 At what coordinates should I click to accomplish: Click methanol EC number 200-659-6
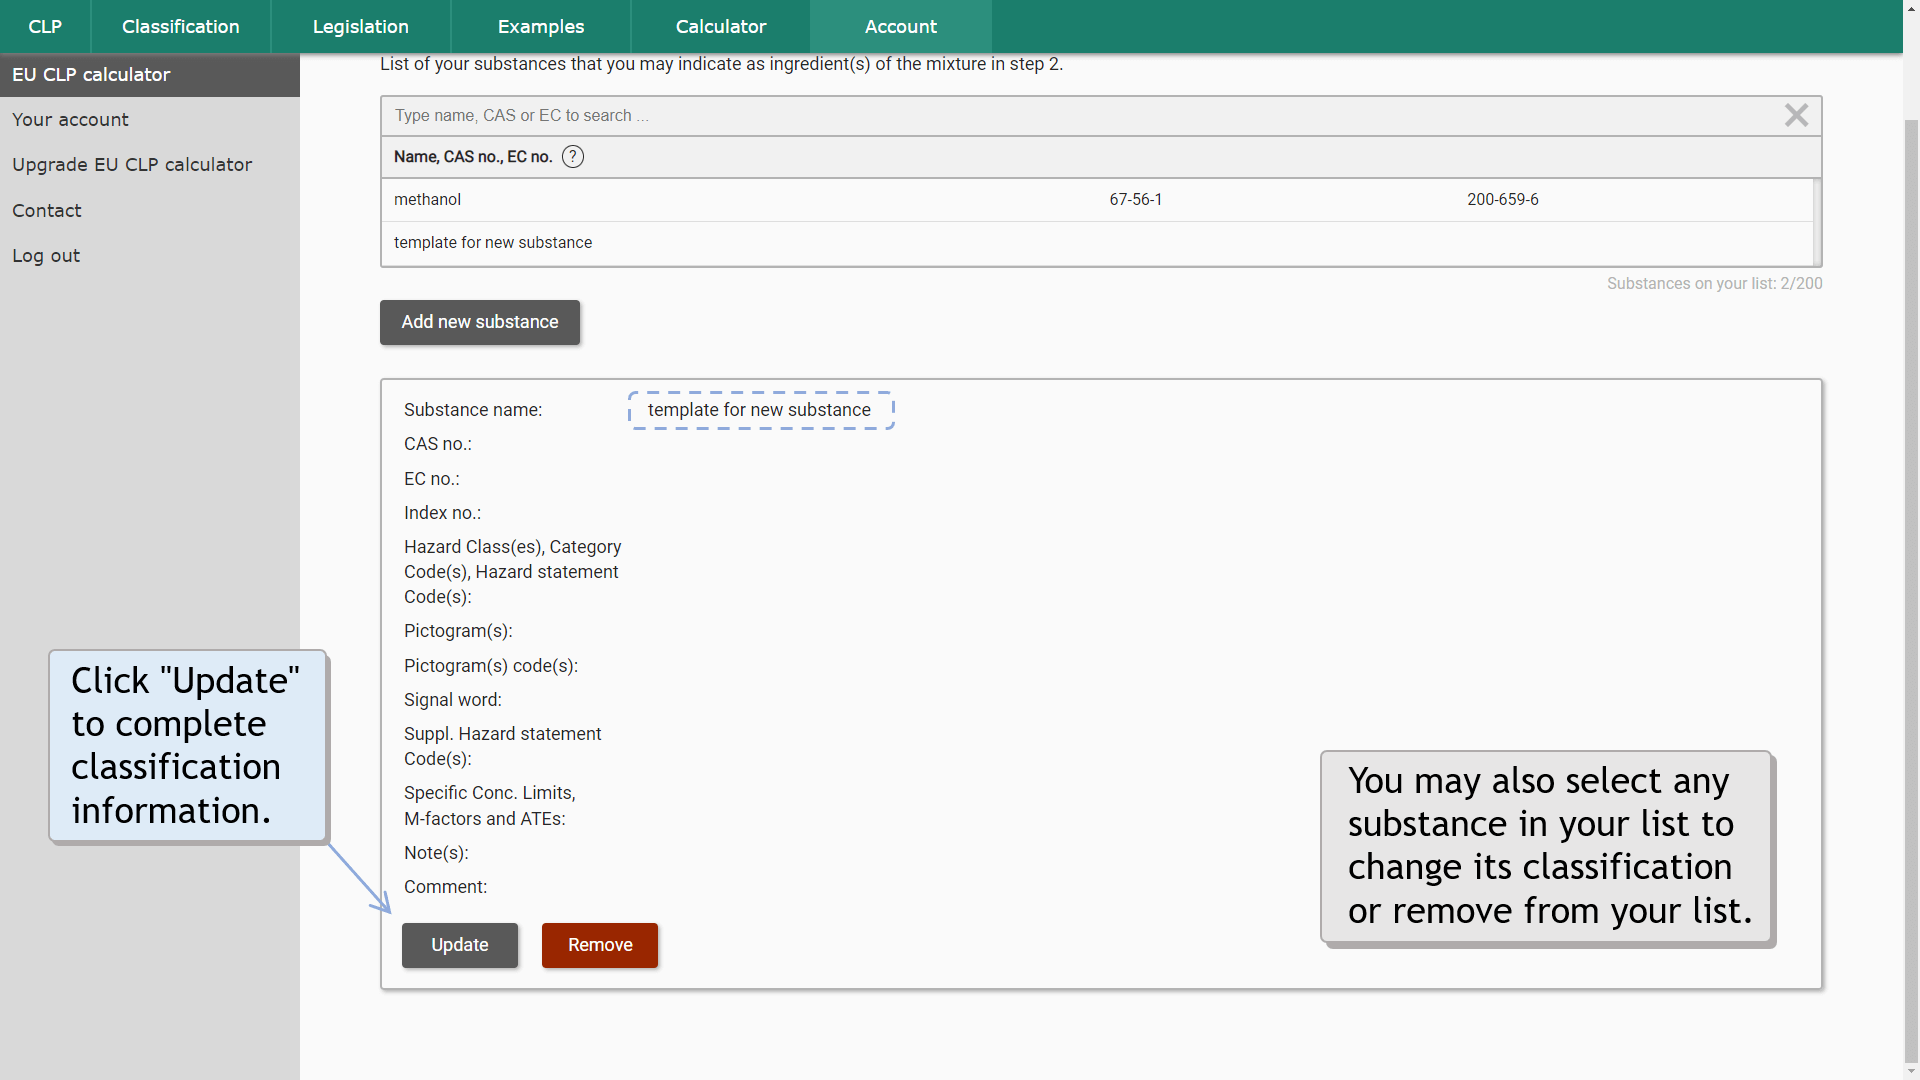pos(1503,200)
